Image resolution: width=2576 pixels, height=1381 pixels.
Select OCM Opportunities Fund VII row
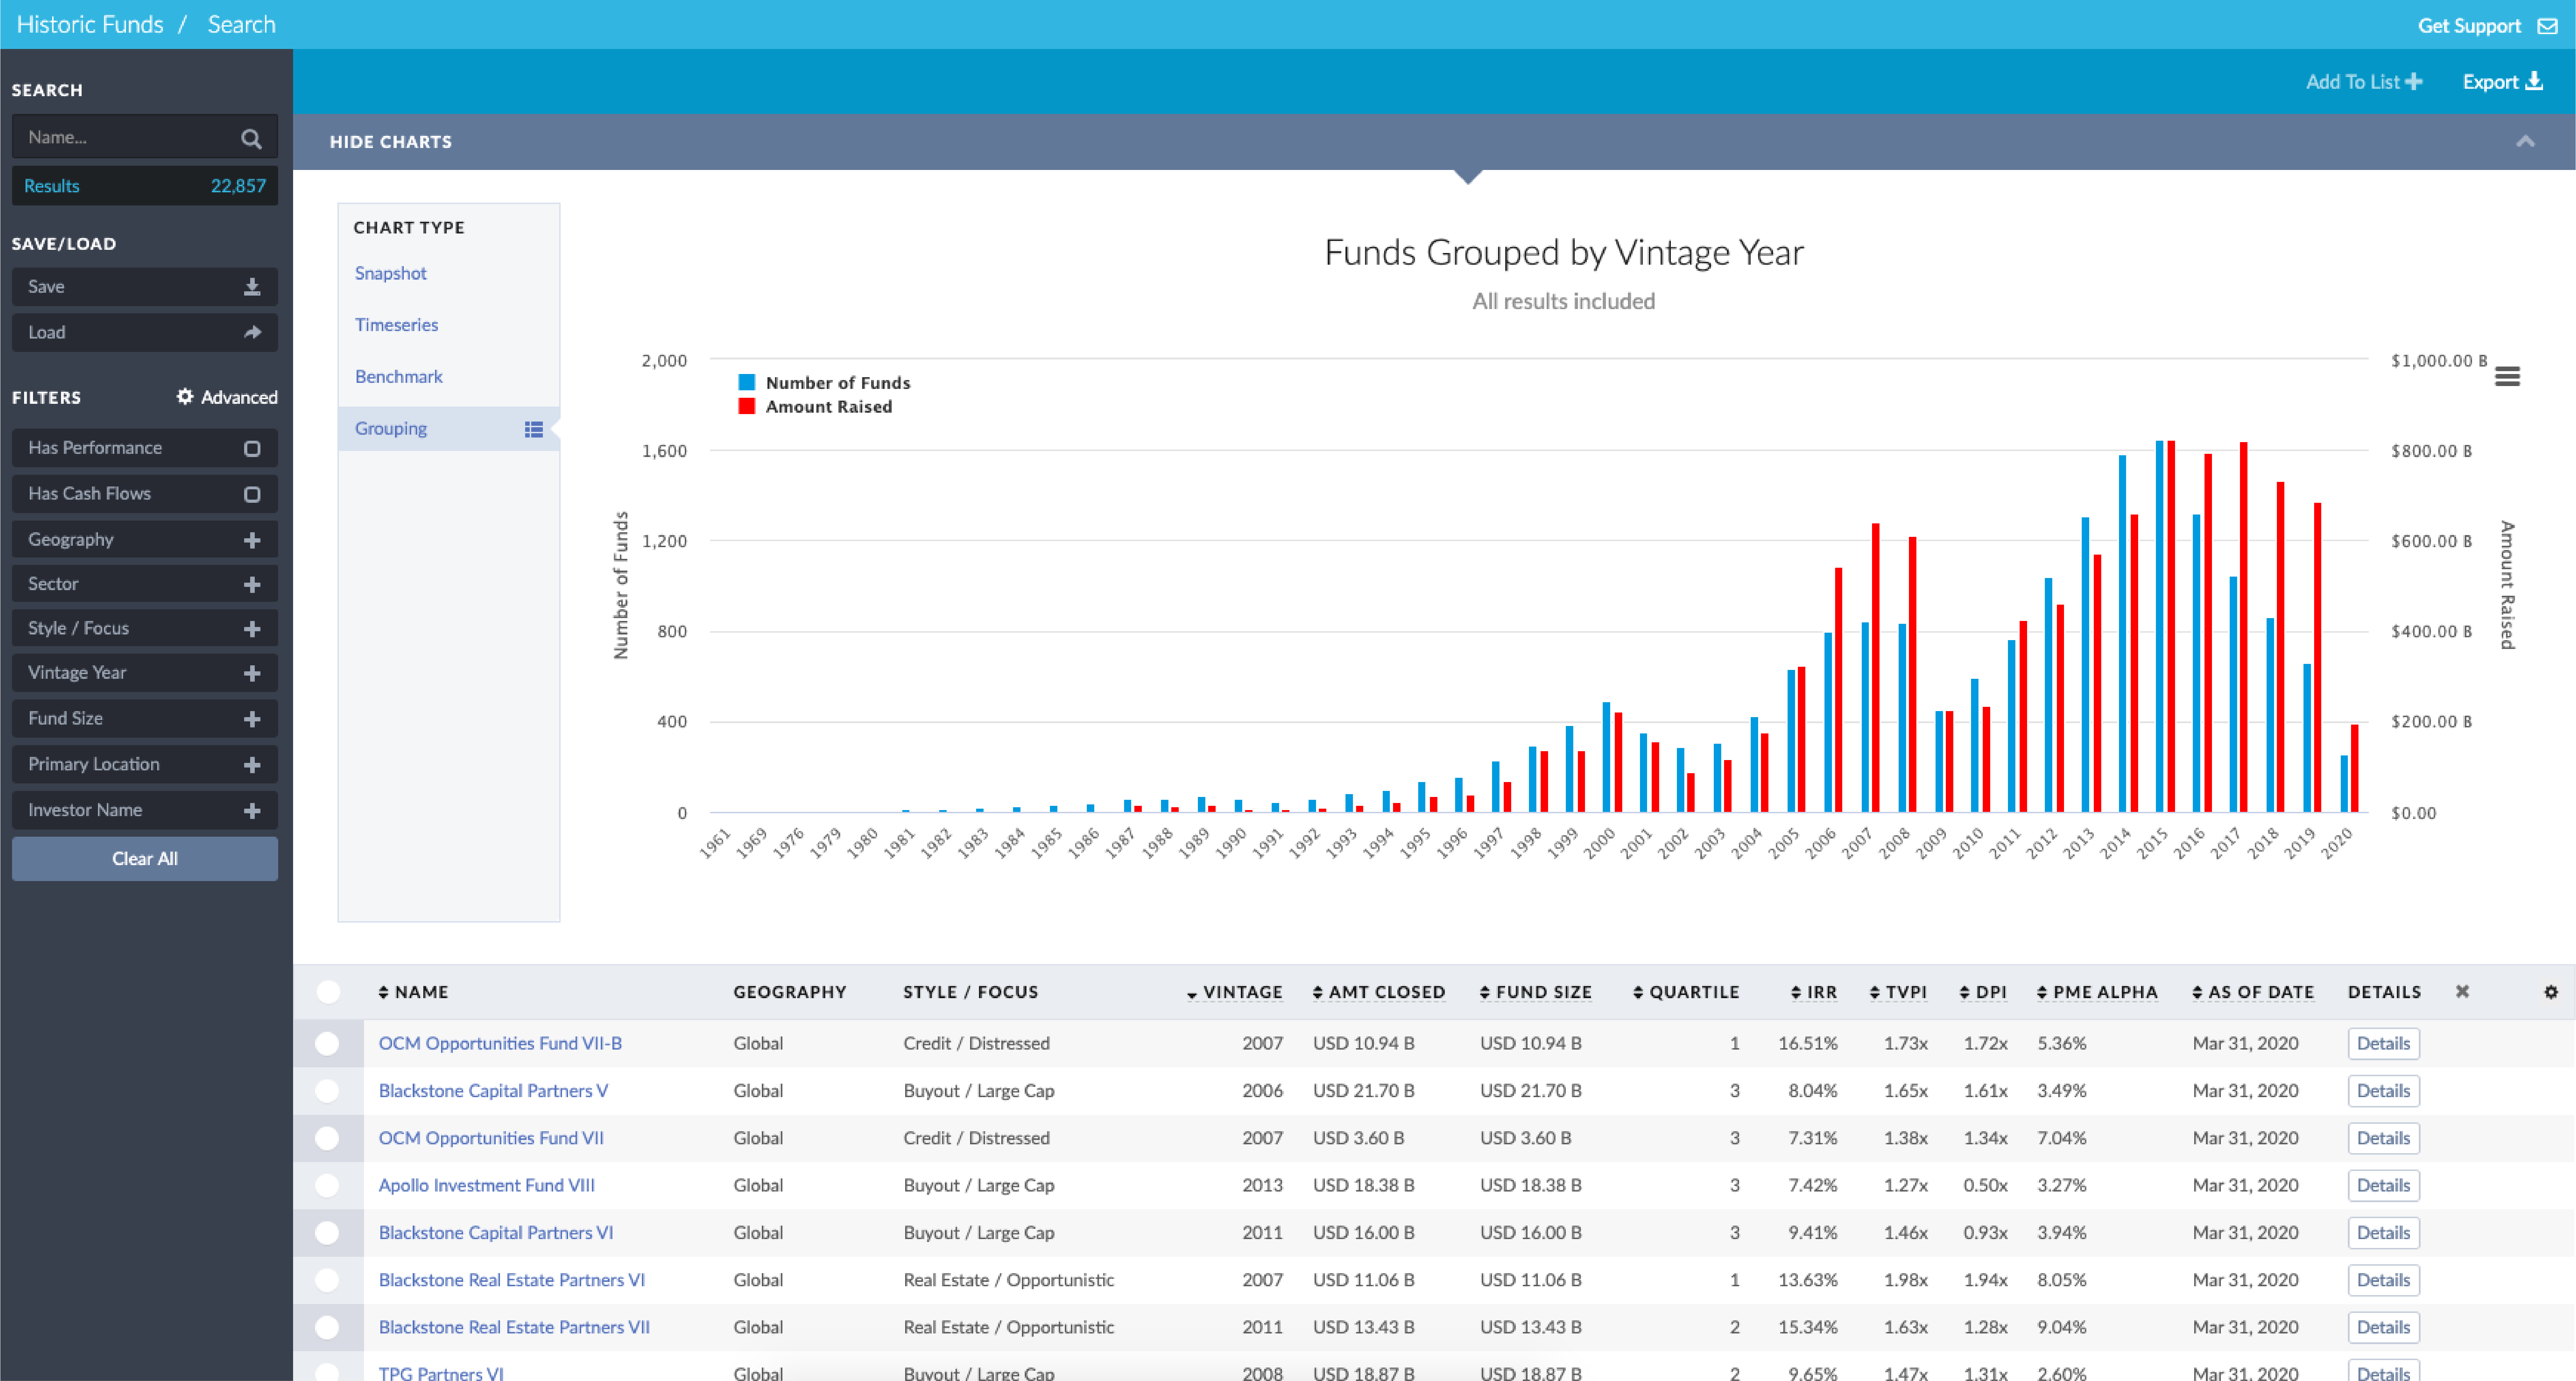327,1138
